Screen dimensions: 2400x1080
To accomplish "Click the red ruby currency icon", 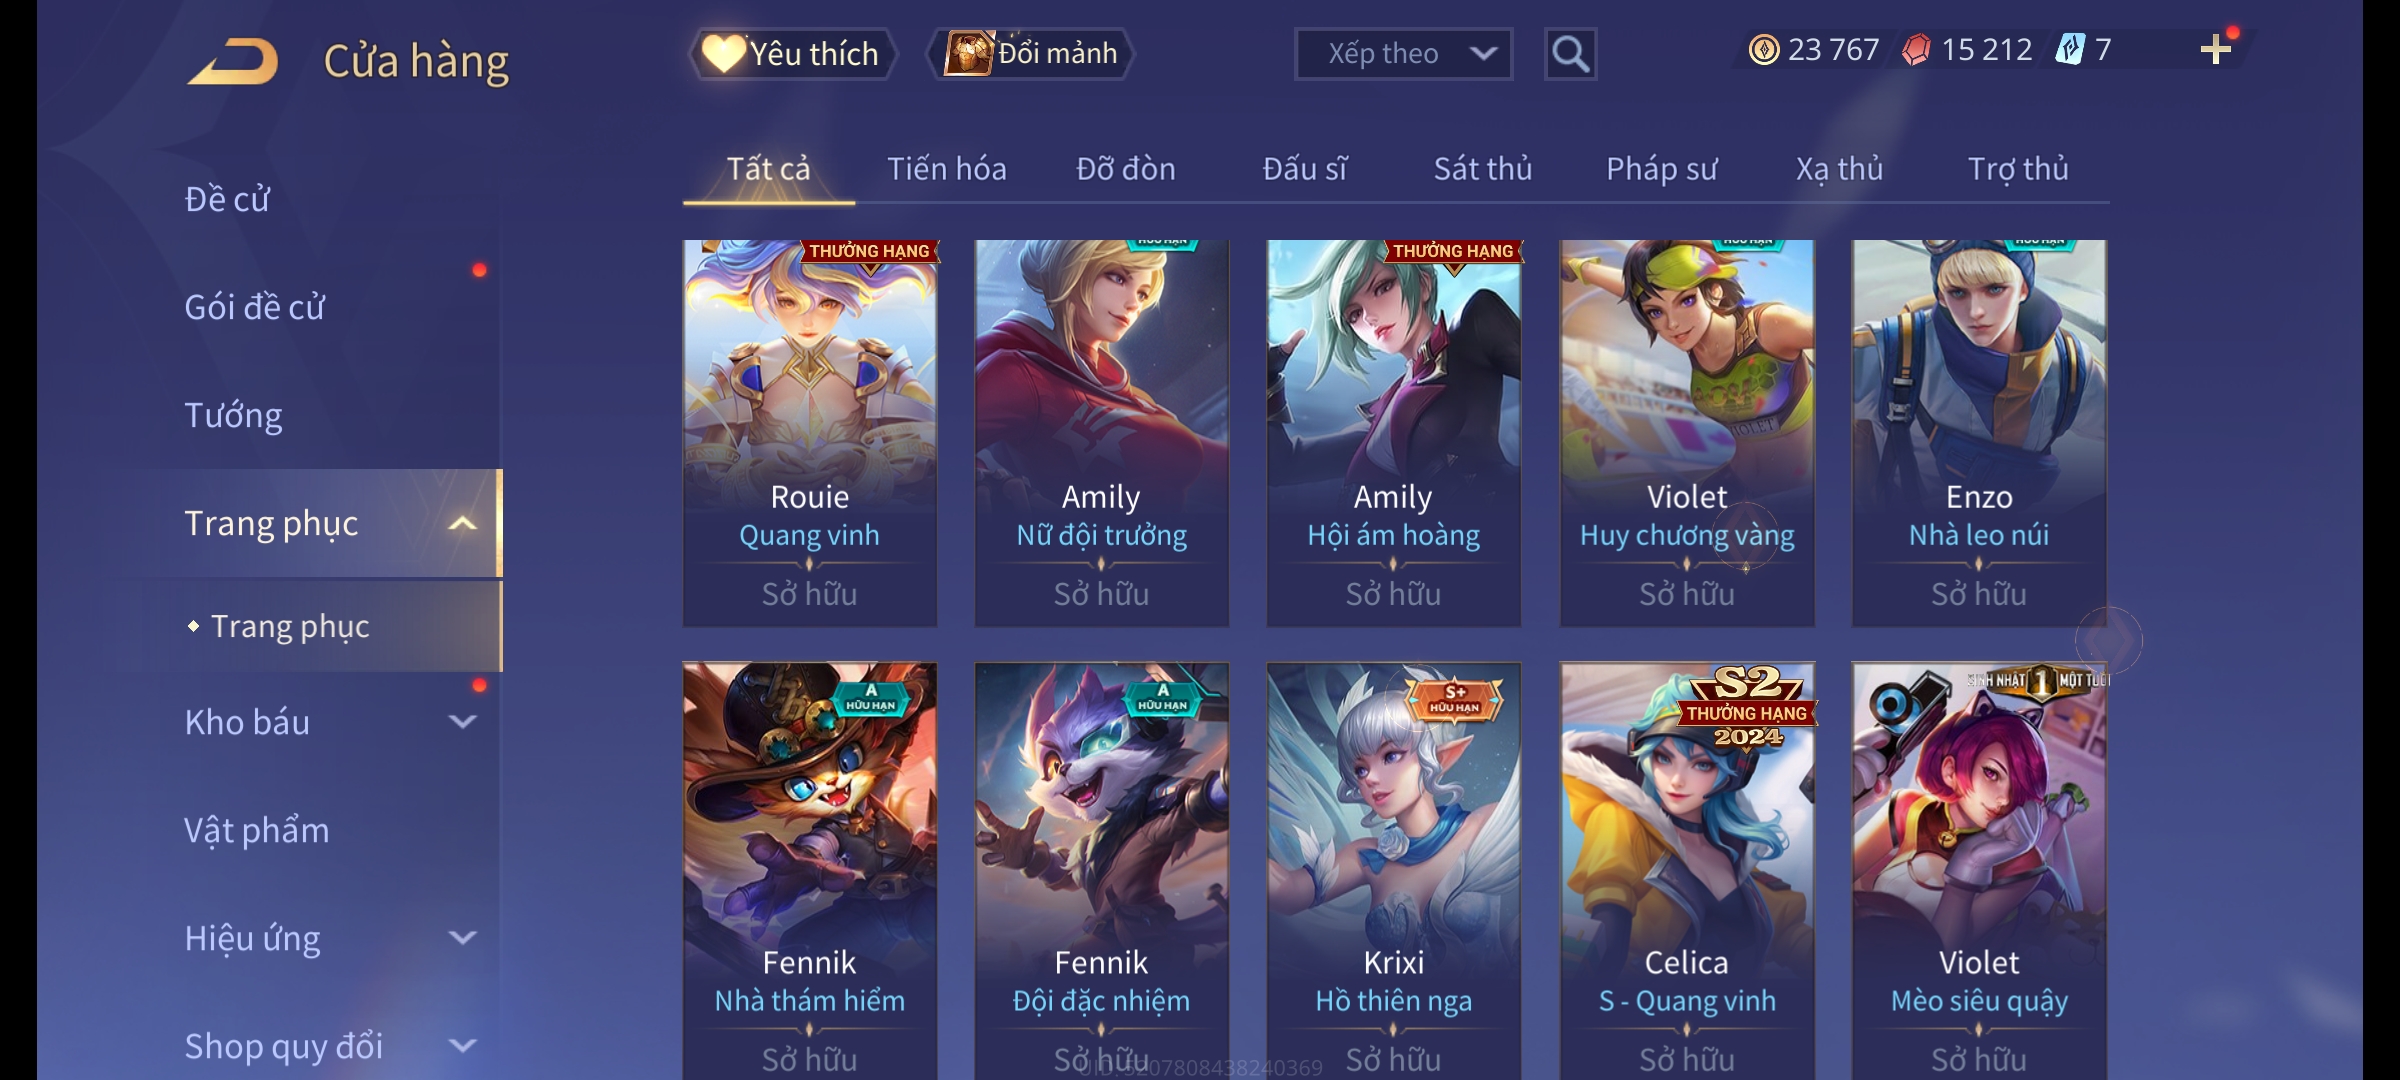I will (x=1916, y=50).
